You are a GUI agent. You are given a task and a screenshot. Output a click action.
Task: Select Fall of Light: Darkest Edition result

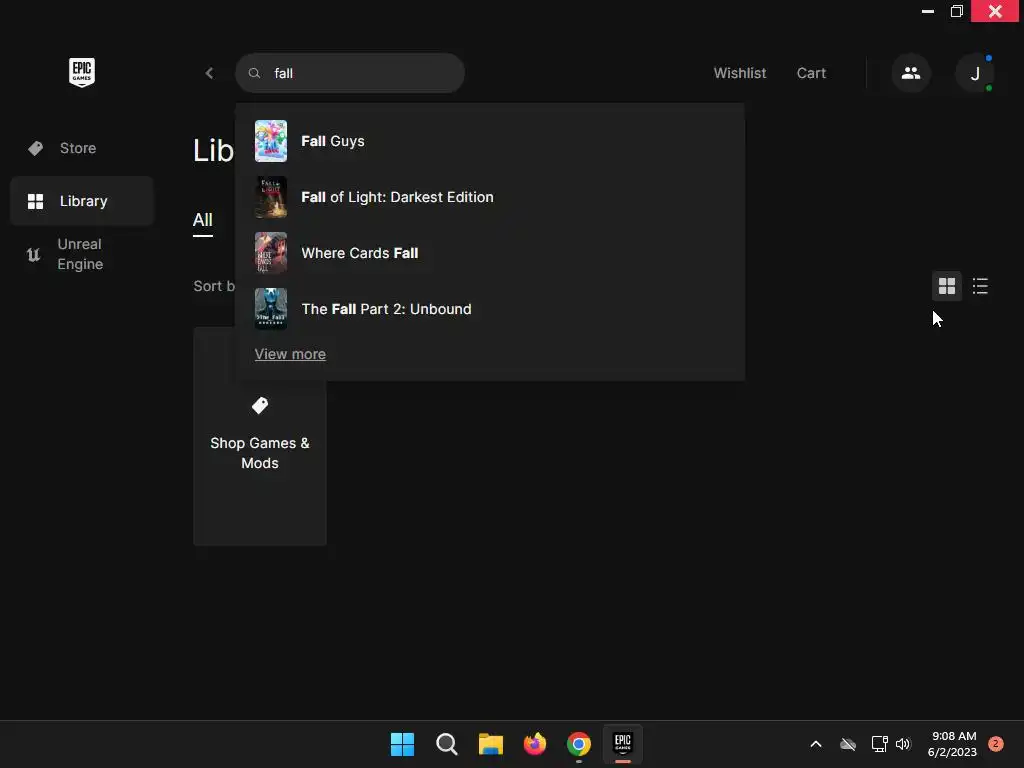(x=490, y=197)
